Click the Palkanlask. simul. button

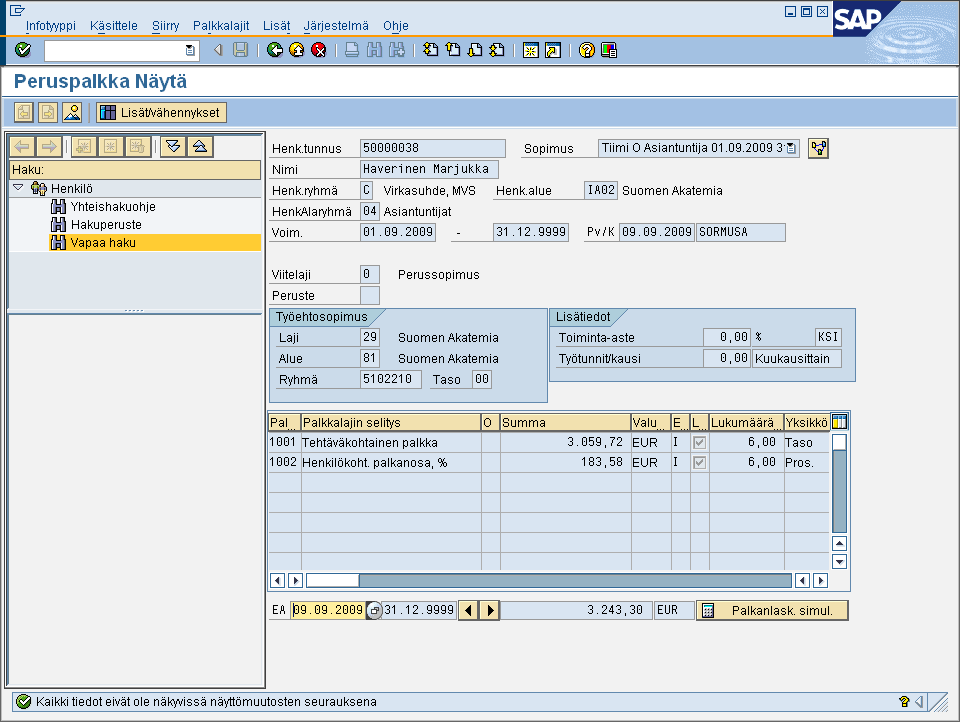click(x=772, y=611)
